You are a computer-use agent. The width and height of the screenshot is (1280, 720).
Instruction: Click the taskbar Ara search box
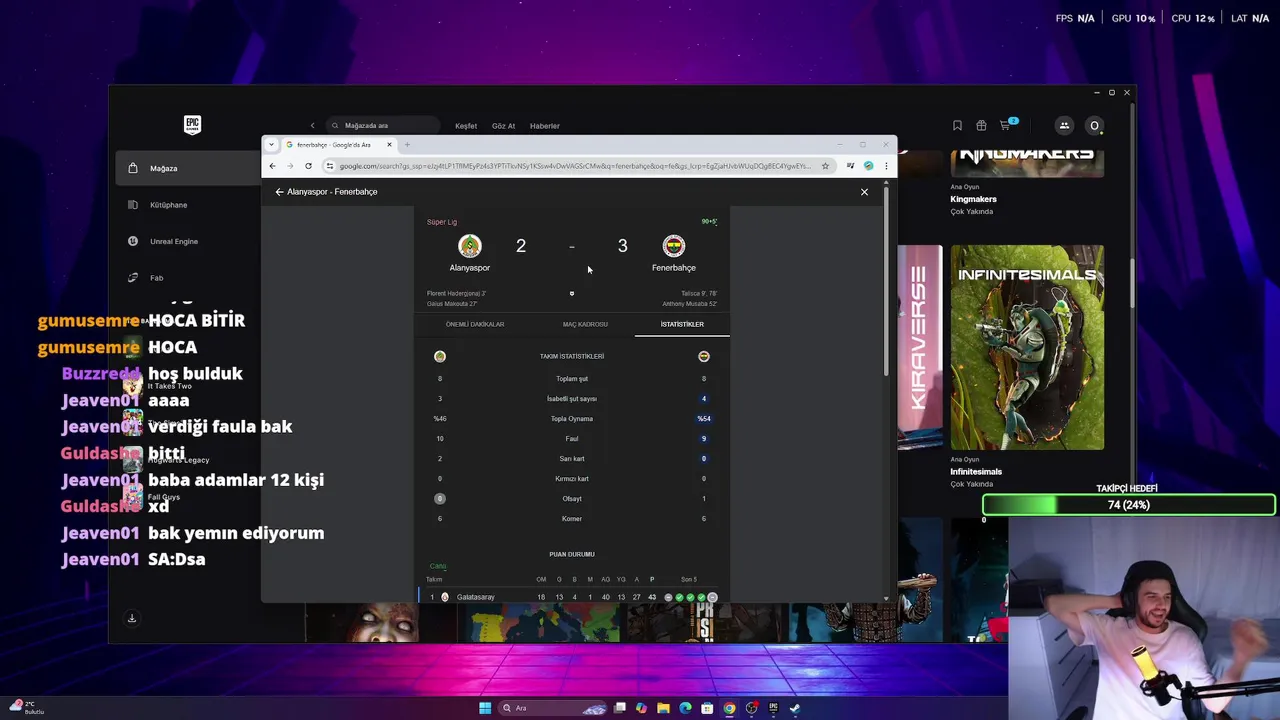point(553,708)
